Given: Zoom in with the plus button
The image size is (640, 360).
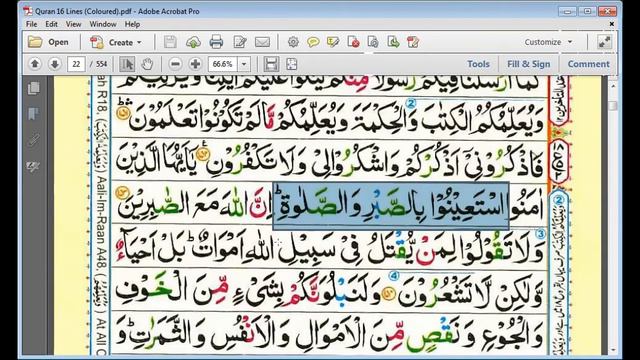Looking at the screenshot, I should 196,64.
